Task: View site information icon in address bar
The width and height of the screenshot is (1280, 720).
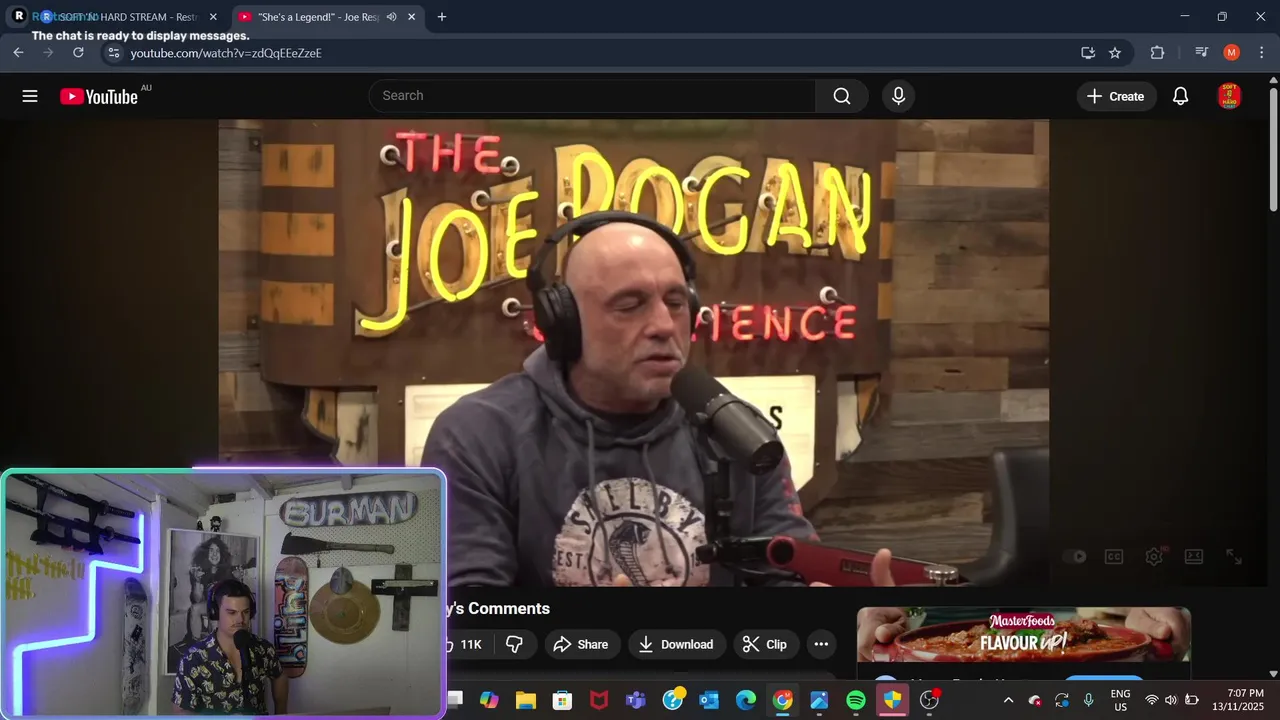Action: (113, 53)
